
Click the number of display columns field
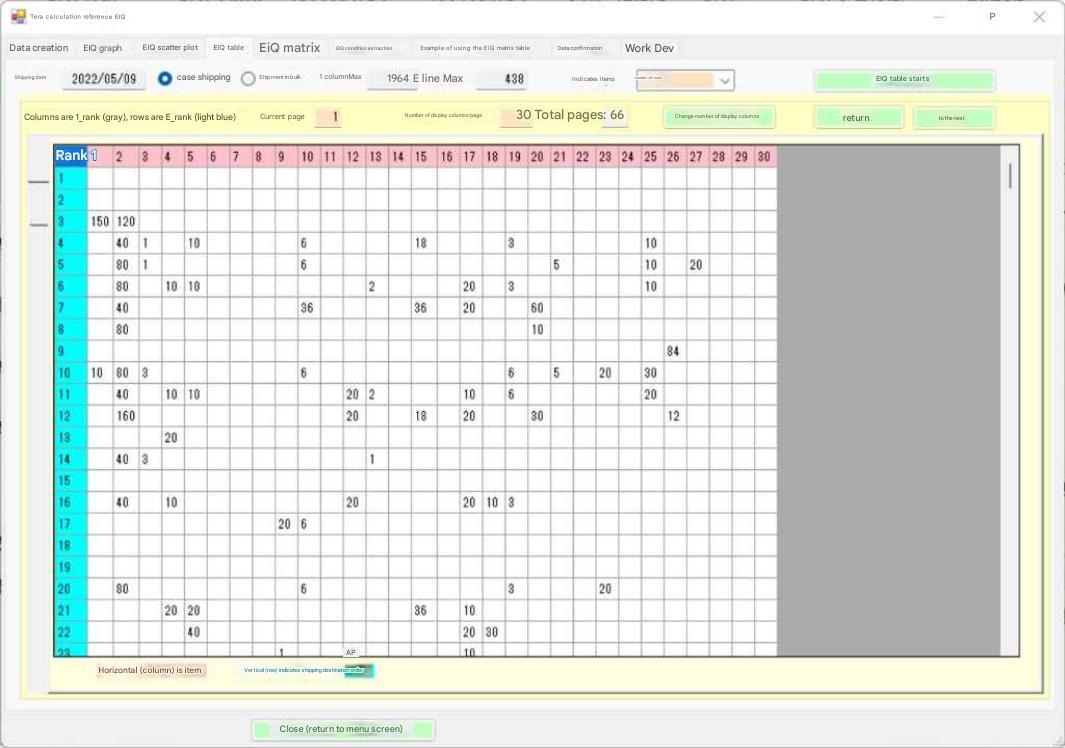pyautogui.click(x=515, y=117)
